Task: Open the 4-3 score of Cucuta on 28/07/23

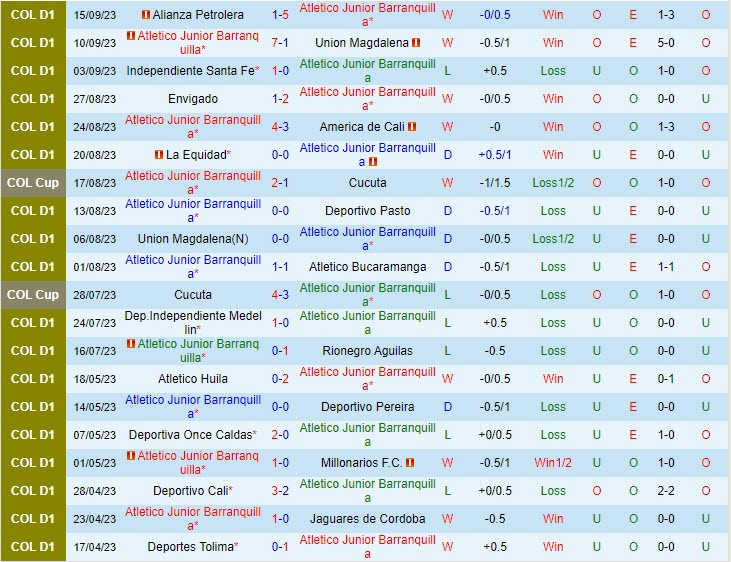Action: (280, 295)
